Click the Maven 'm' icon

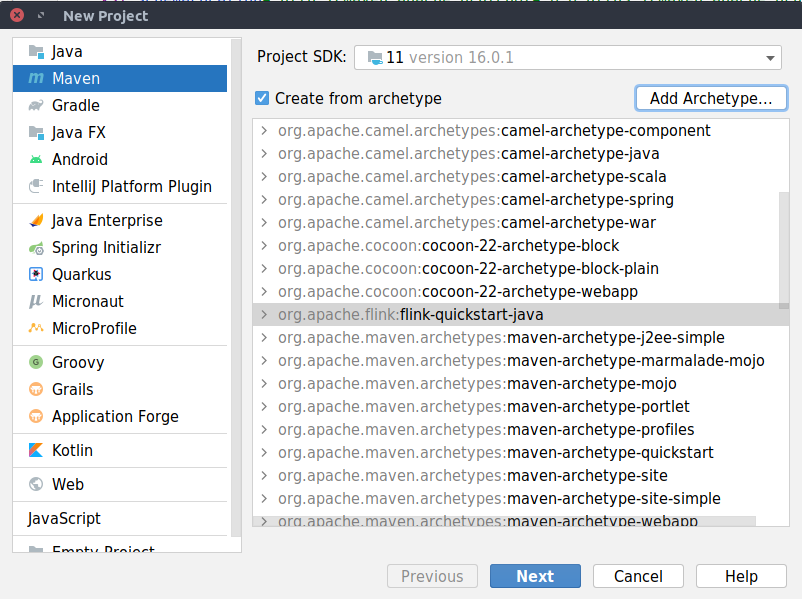(36, 78)
